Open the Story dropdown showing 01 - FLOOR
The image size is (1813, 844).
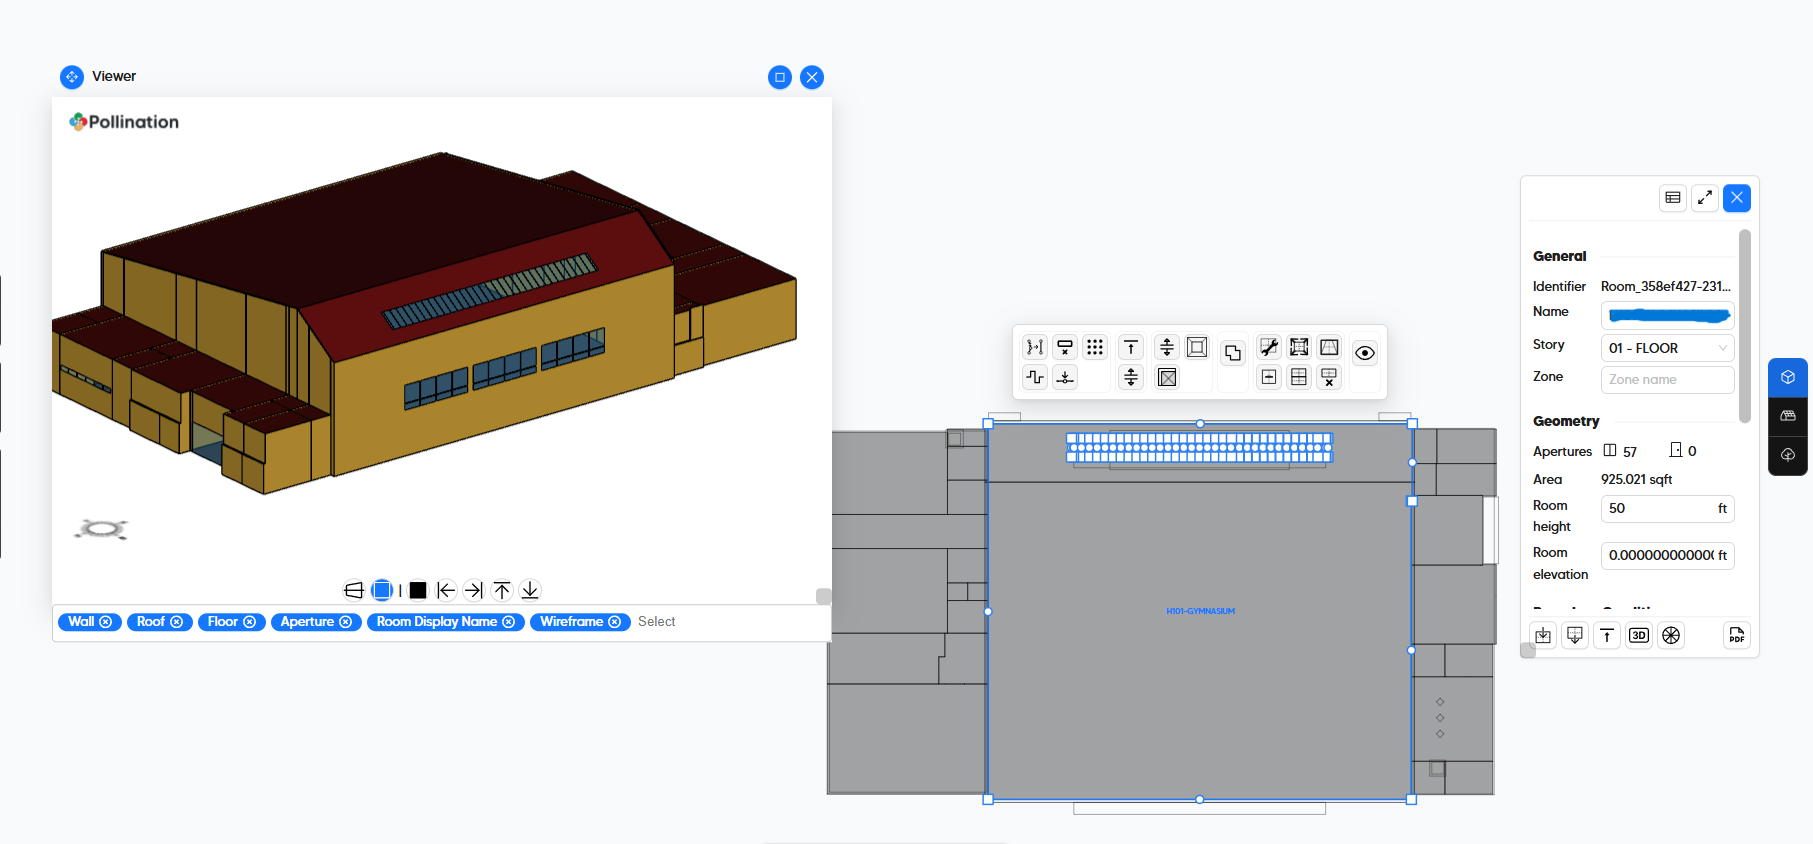pos(1667,348)
